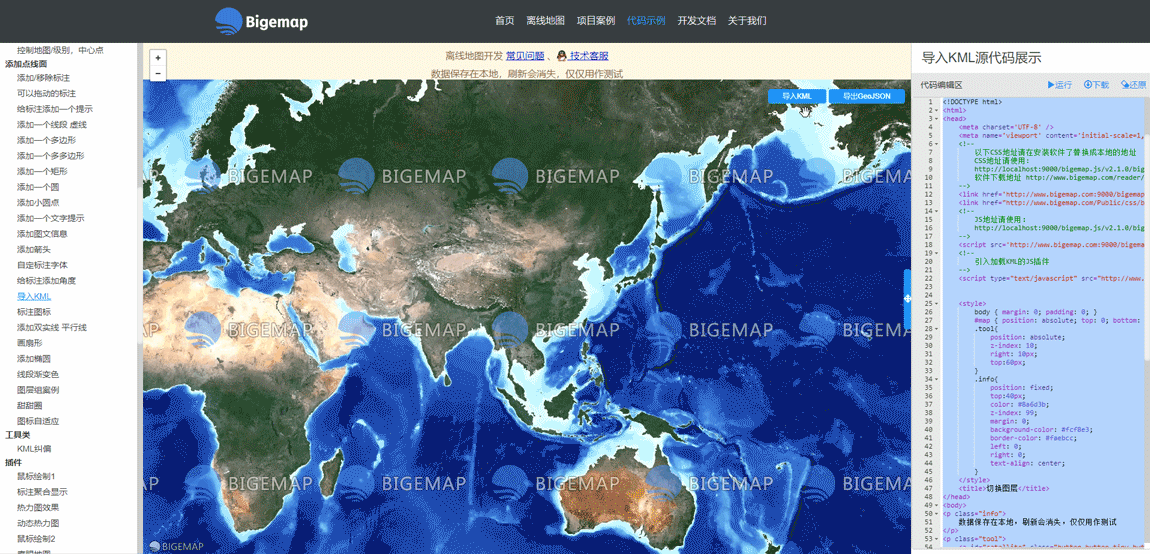Open sidebar example 自定标注字体

43,265
